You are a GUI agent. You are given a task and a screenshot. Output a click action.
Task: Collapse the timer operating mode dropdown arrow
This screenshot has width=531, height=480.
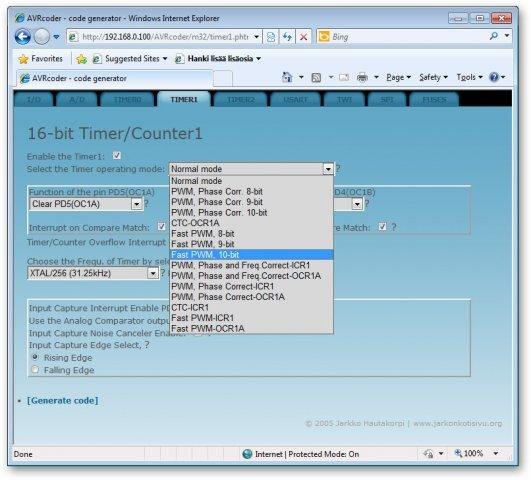328,169
